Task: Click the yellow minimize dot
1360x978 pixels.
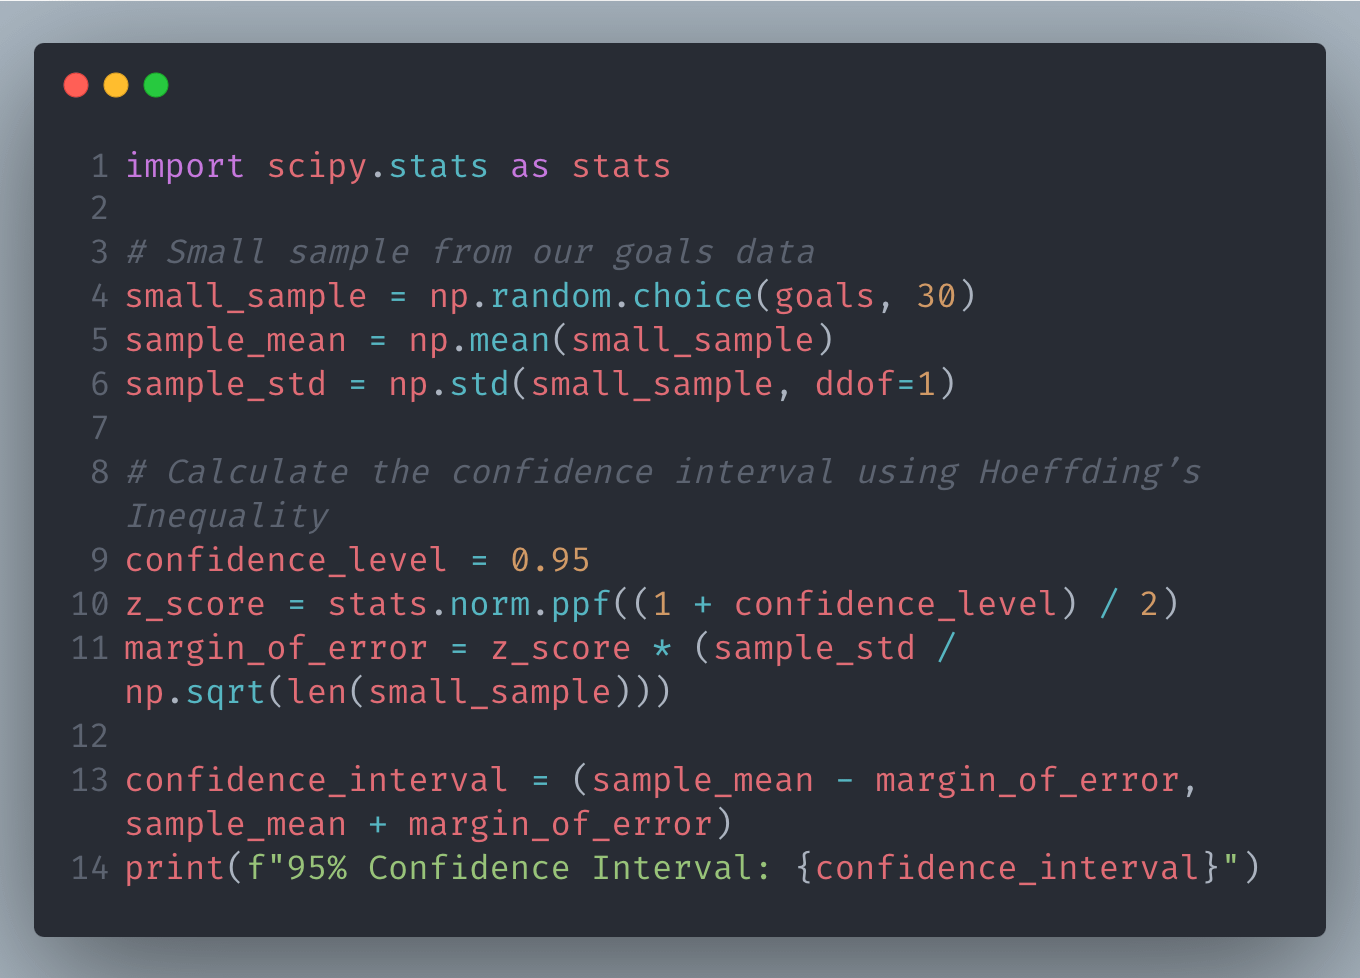Action: pyautogui.click(x=116, y=85)
